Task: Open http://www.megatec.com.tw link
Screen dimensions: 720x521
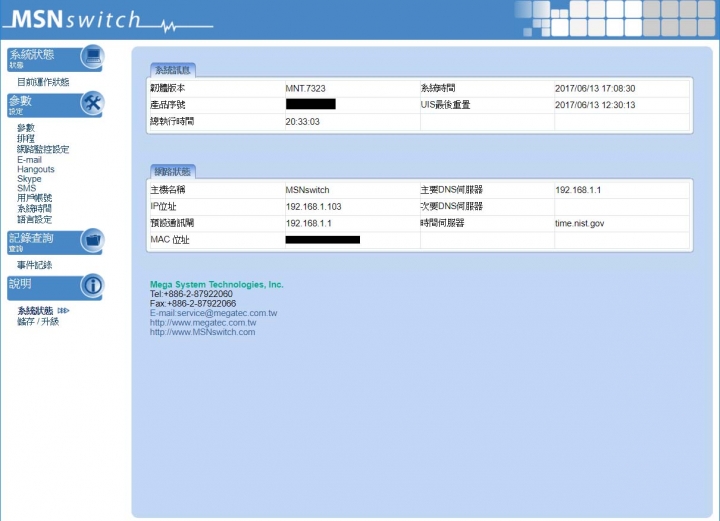Action: click(x=203, y=323)
